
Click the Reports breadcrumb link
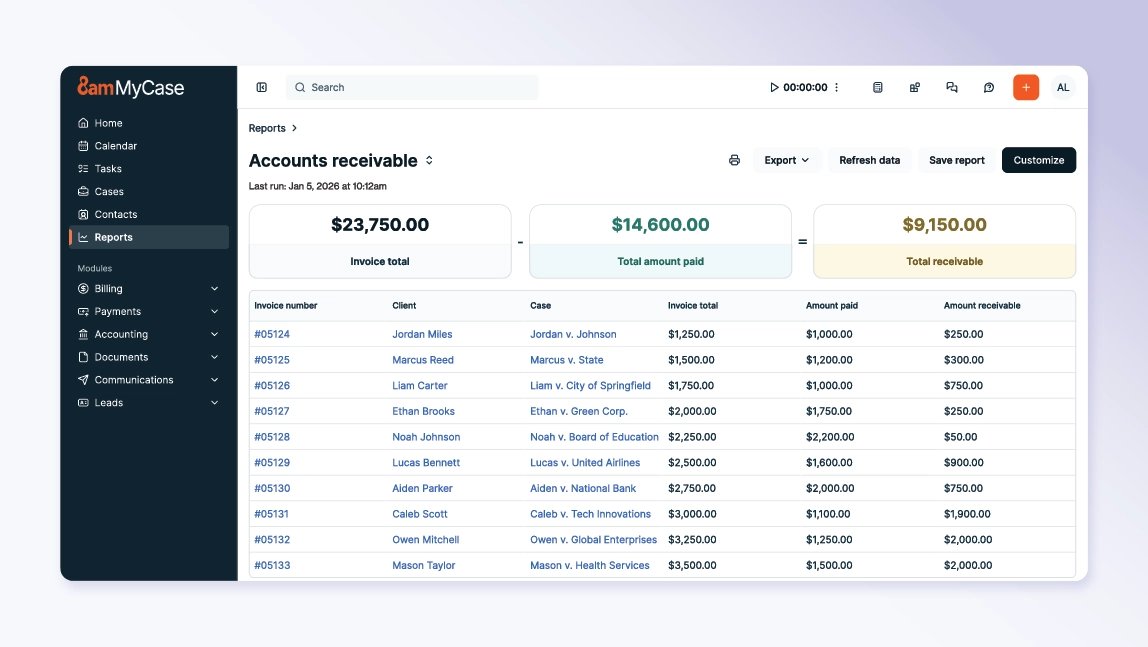pos(266,128)
